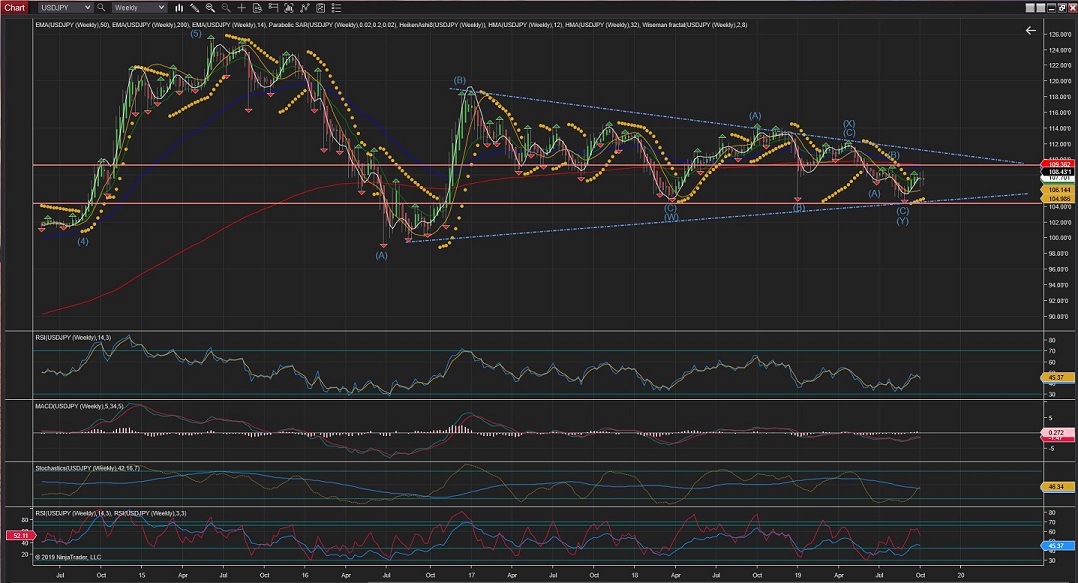The height and width of the screenshot is (583, 1078).
Task: Open the Weekly interval dropdown
Action: click(x=139, y=8)
